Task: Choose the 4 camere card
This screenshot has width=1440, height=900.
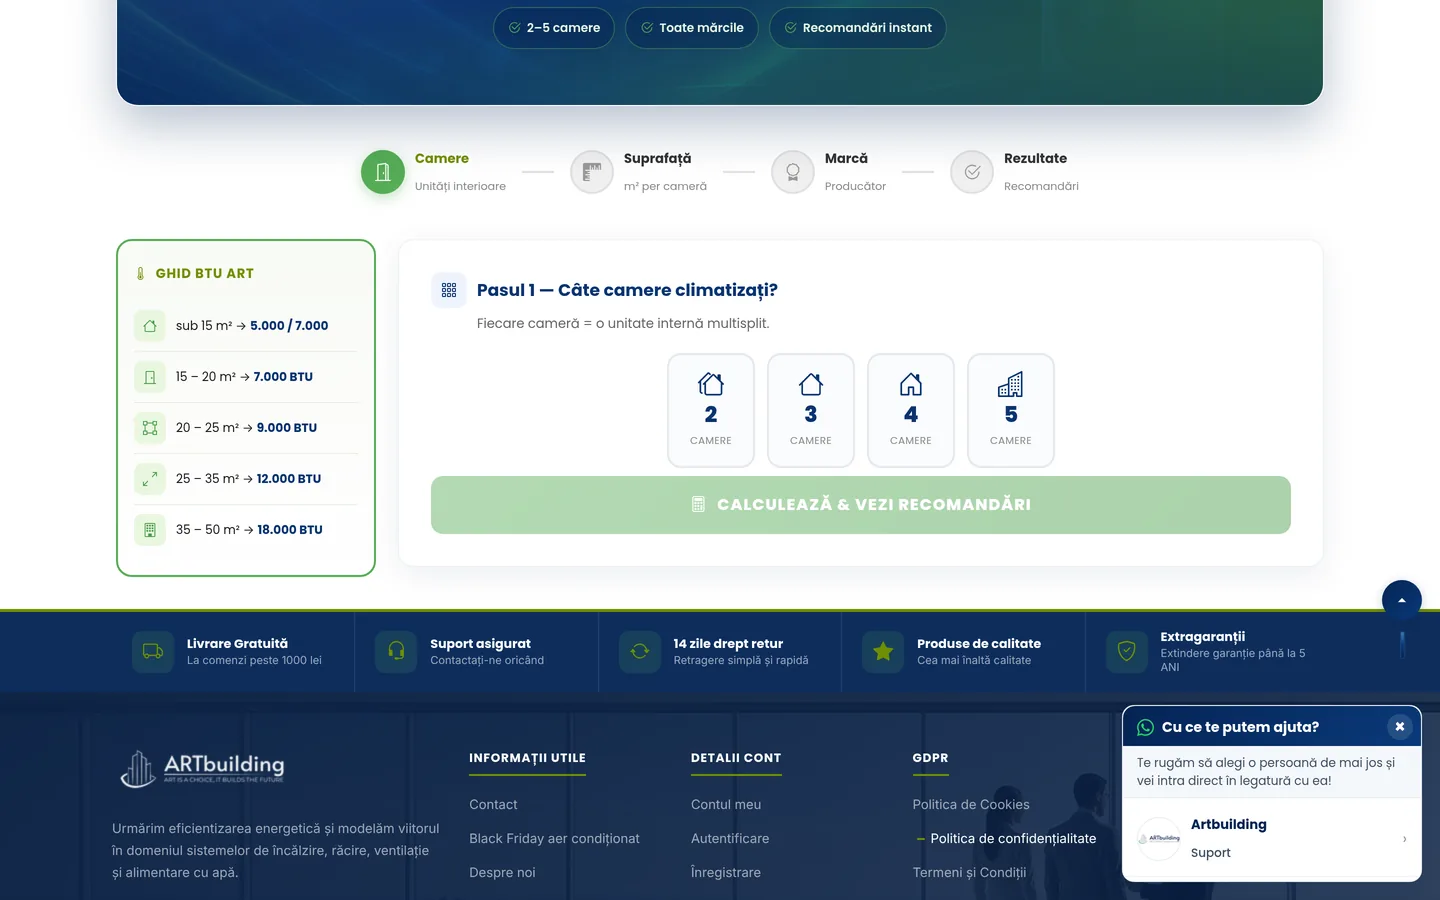Action: coord(911,410)
